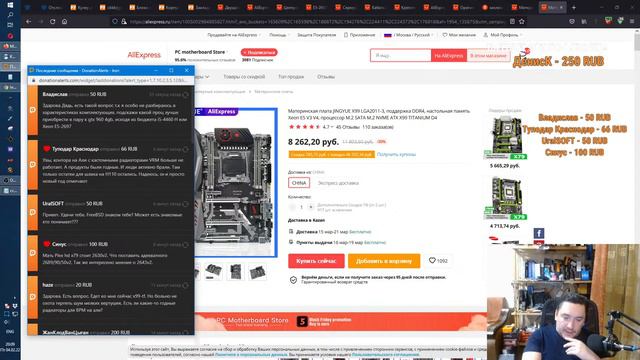Click the red extension icon in toolbar
Viewport: 640px width, 360px height.
click(x=608, y=21)
